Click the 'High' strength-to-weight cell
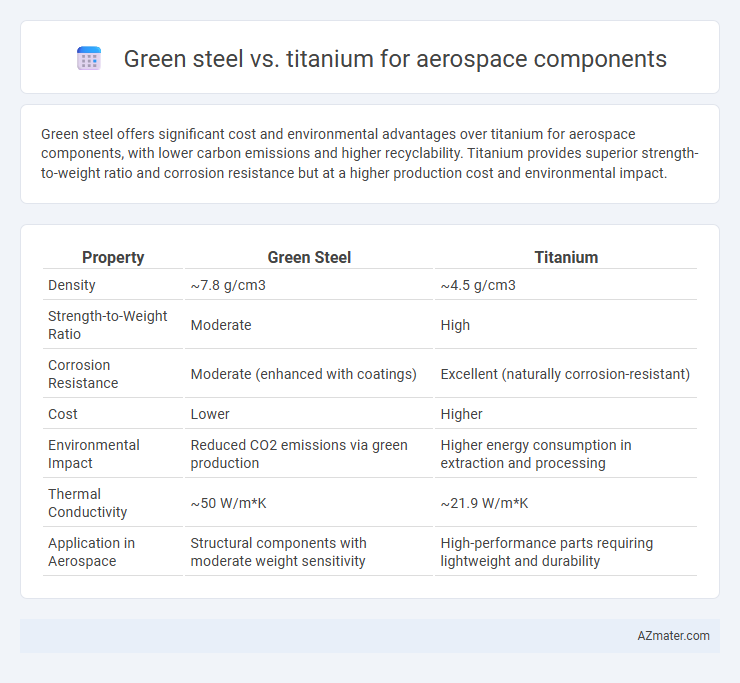The width and height of the screenshot is (740, 683). [455, 325]
